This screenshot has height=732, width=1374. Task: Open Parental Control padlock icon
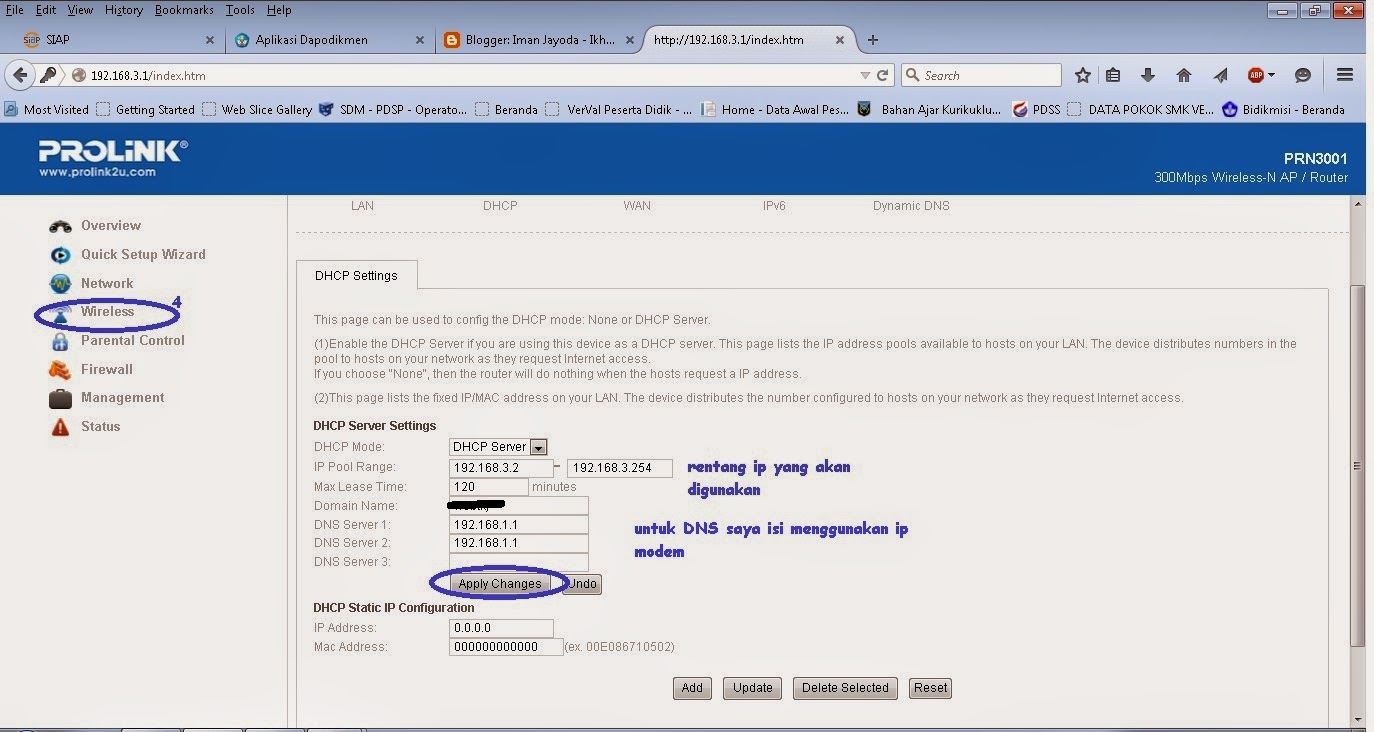pos(60,340)
